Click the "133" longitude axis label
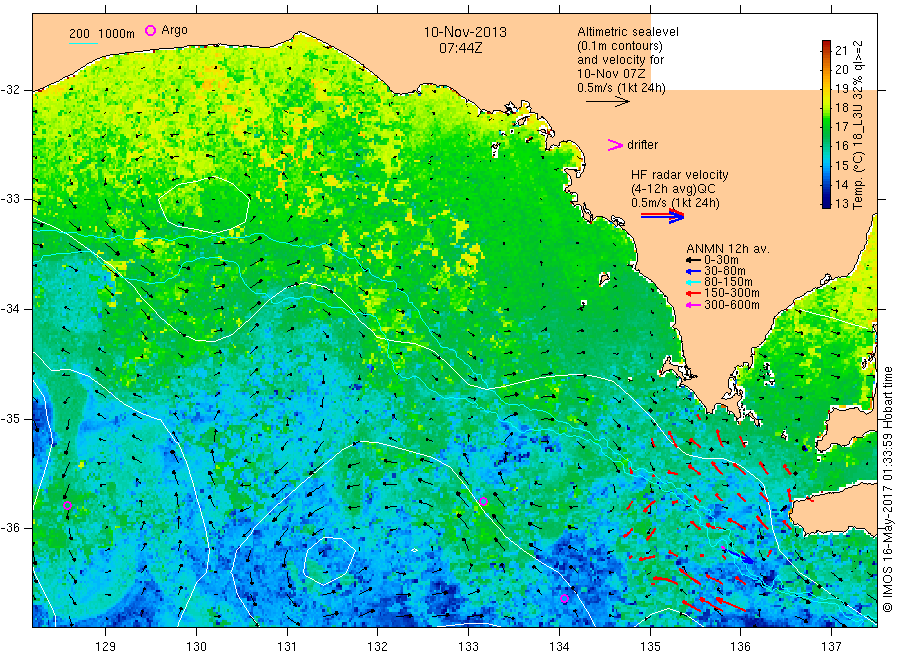Screen dimensions: 900x660 pos(468,647)
